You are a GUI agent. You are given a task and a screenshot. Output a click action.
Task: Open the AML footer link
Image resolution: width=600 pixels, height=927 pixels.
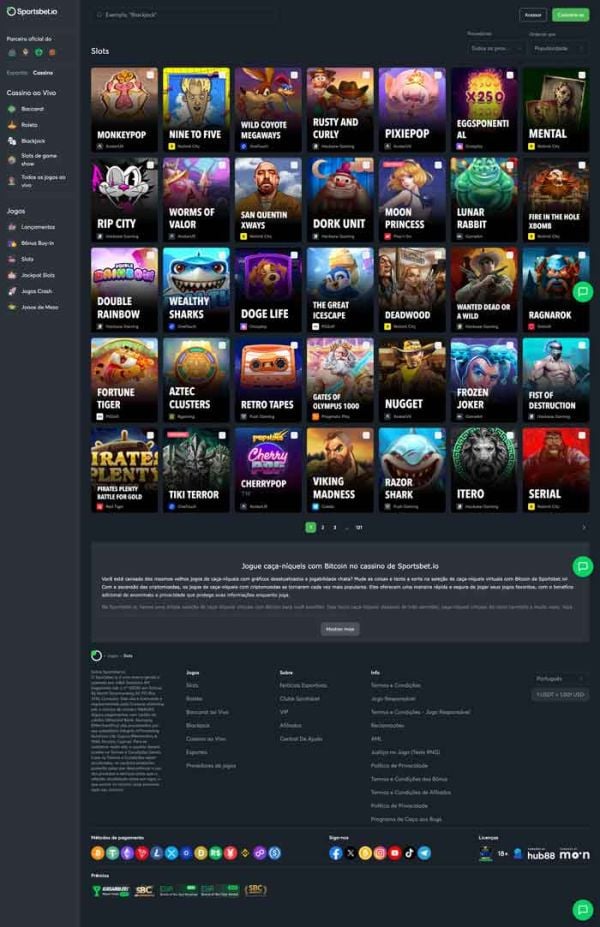(x=376, y=739)
